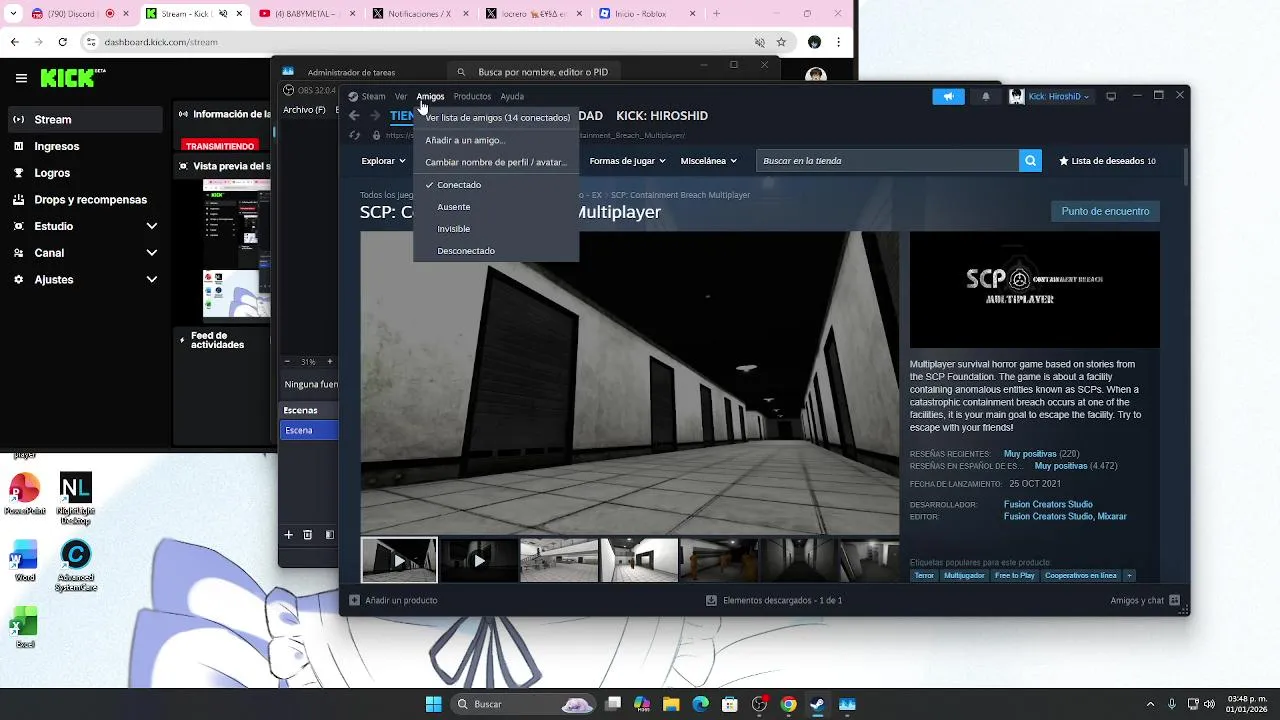1280x720 pixels.
Task: Click the Terror tag
Action: [924, 576]
